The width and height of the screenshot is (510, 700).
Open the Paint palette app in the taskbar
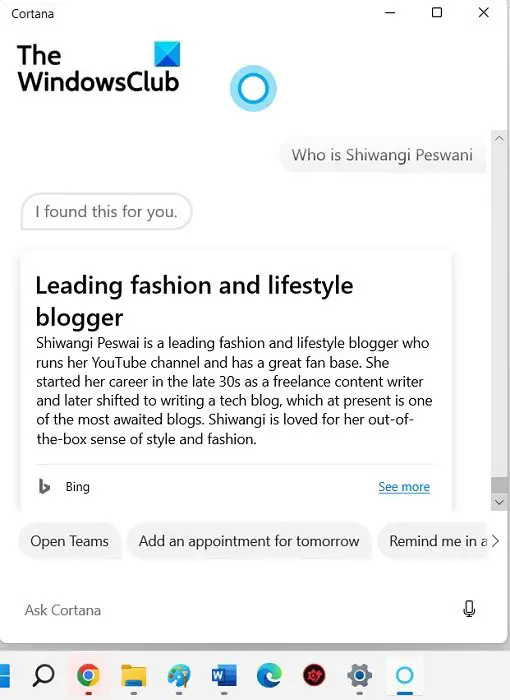point(179,675)
